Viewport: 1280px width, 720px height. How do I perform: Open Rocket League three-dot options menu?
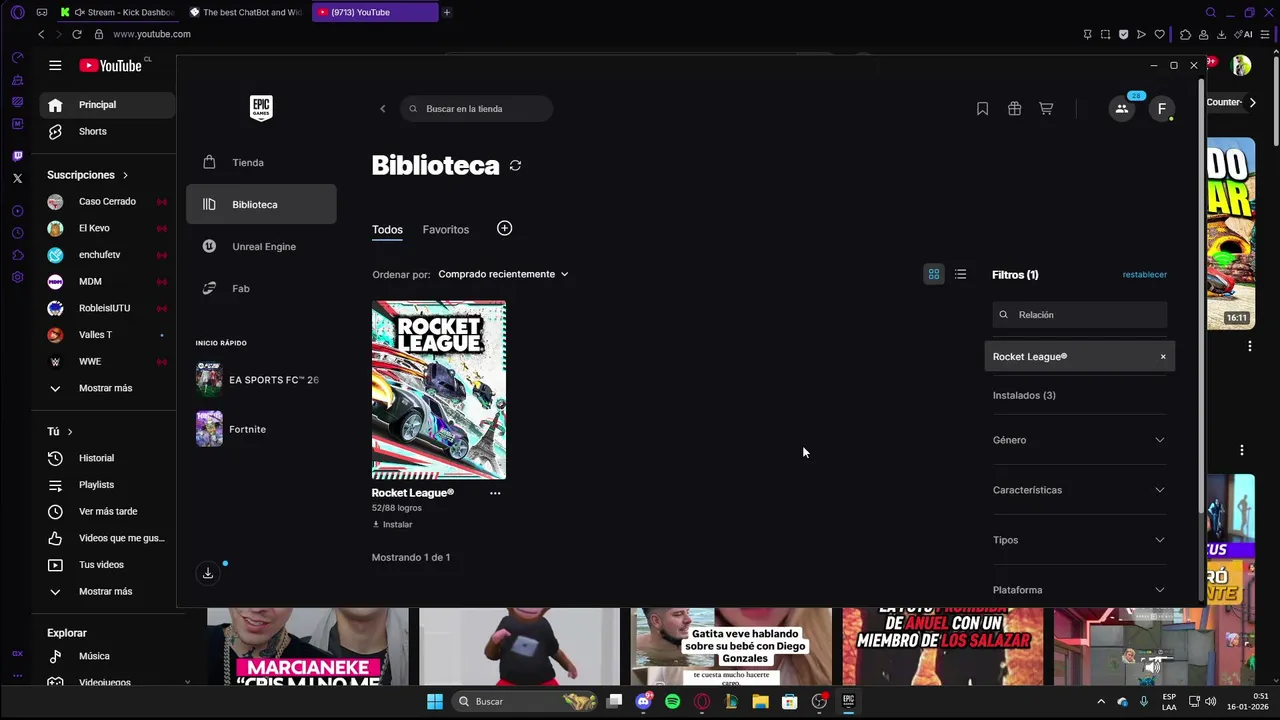pyautogui.click(x=495, y=493)
